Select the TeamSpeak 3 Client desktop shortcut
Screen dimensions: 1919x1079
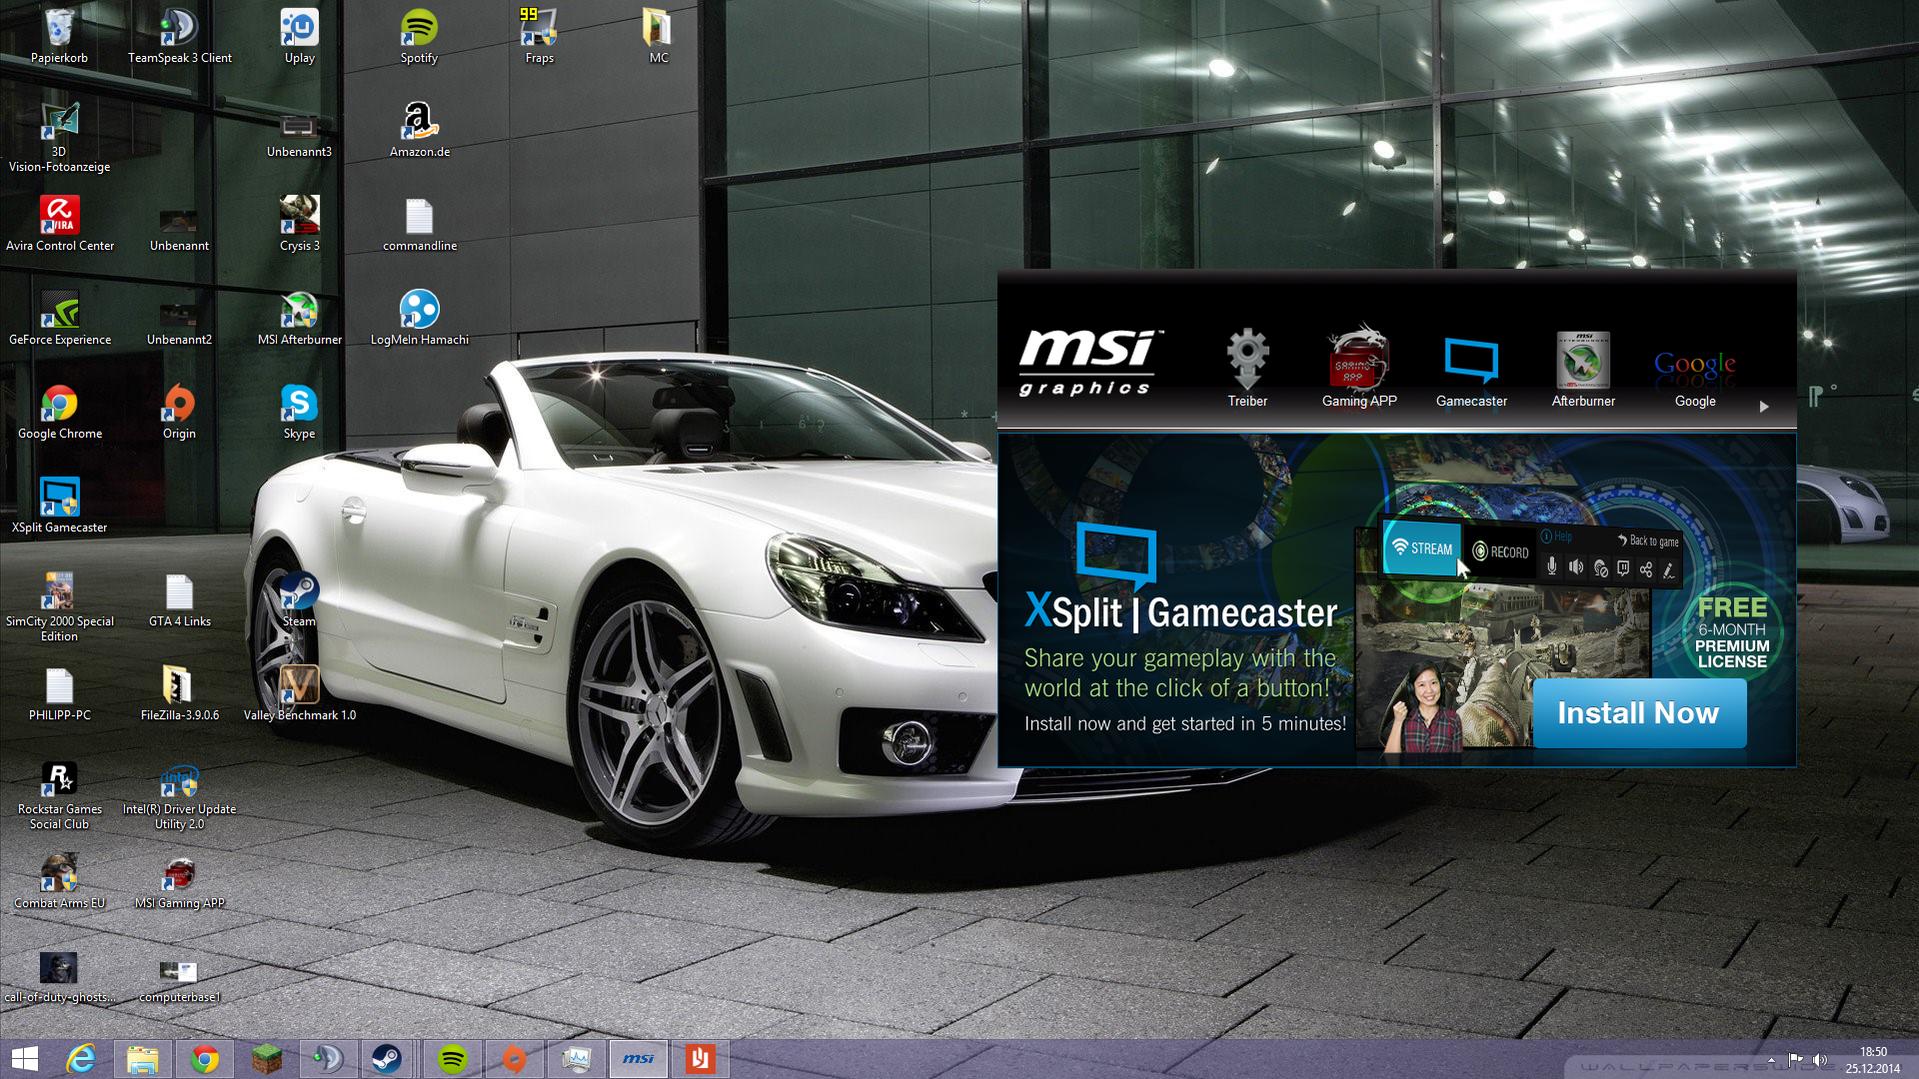click(x=180, y=36)
